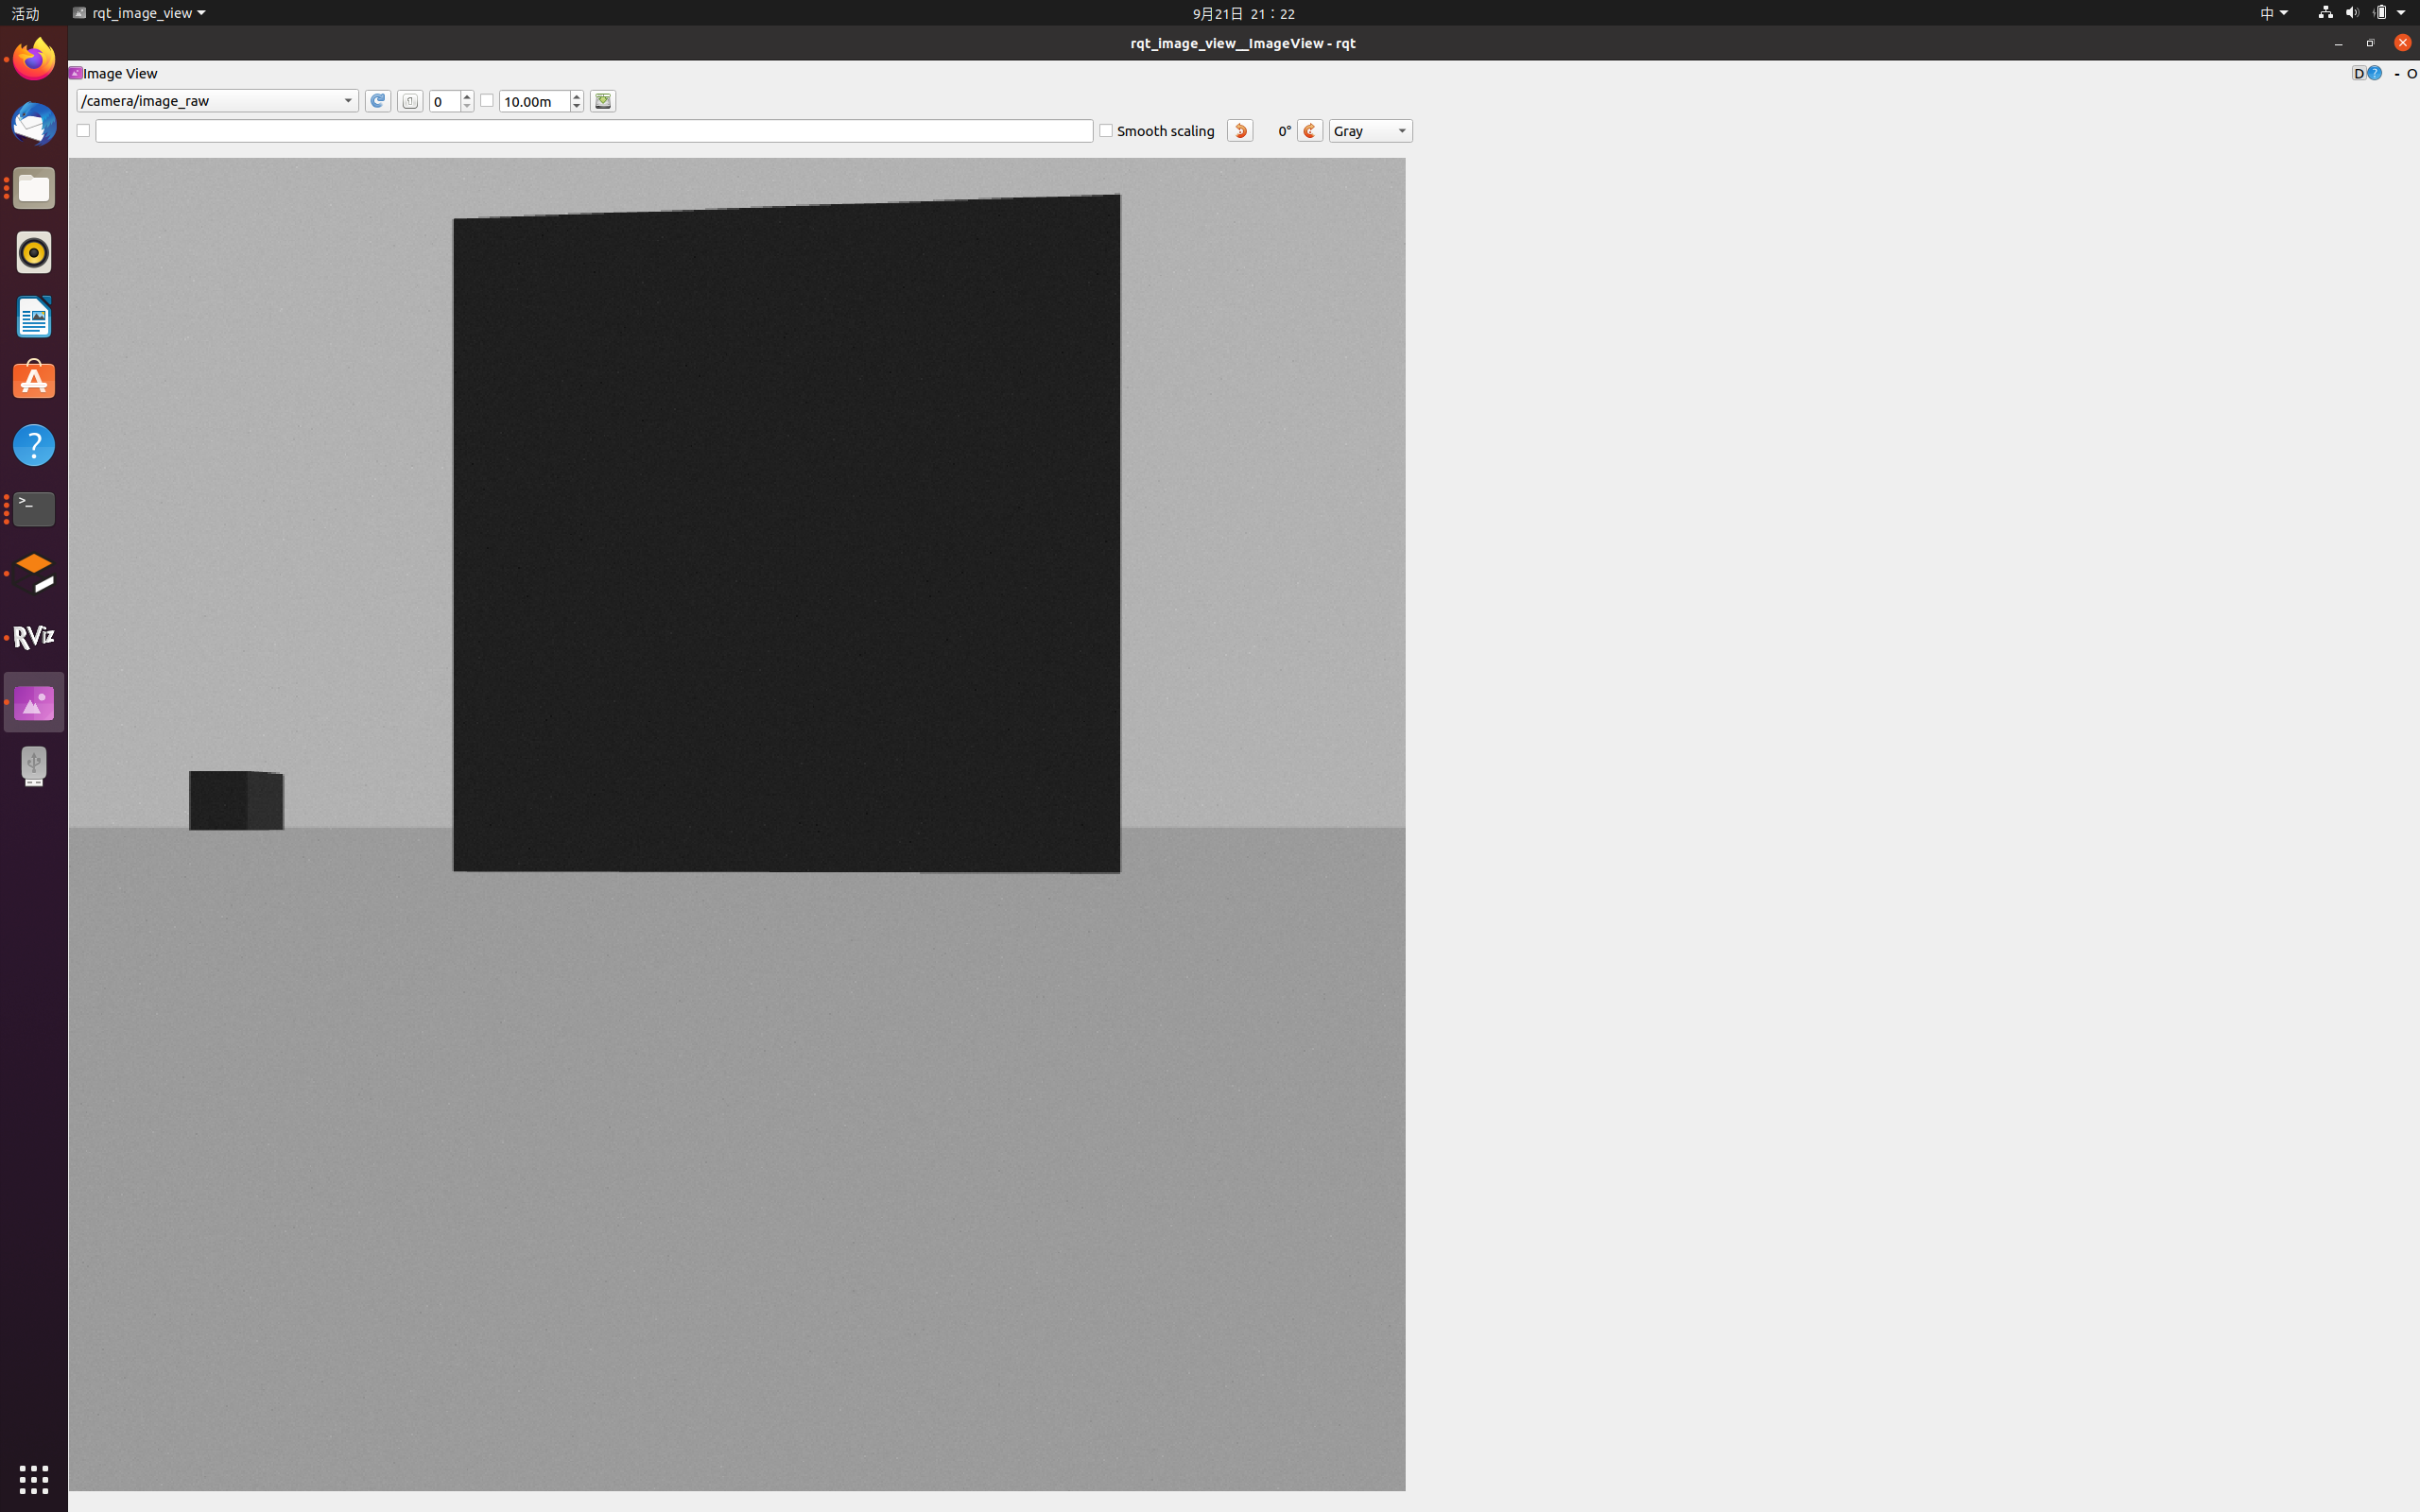Screen dimensions: 2420x1512
Task: Click the zoom 1:1 original size button
Action: [x=410, y=101]
